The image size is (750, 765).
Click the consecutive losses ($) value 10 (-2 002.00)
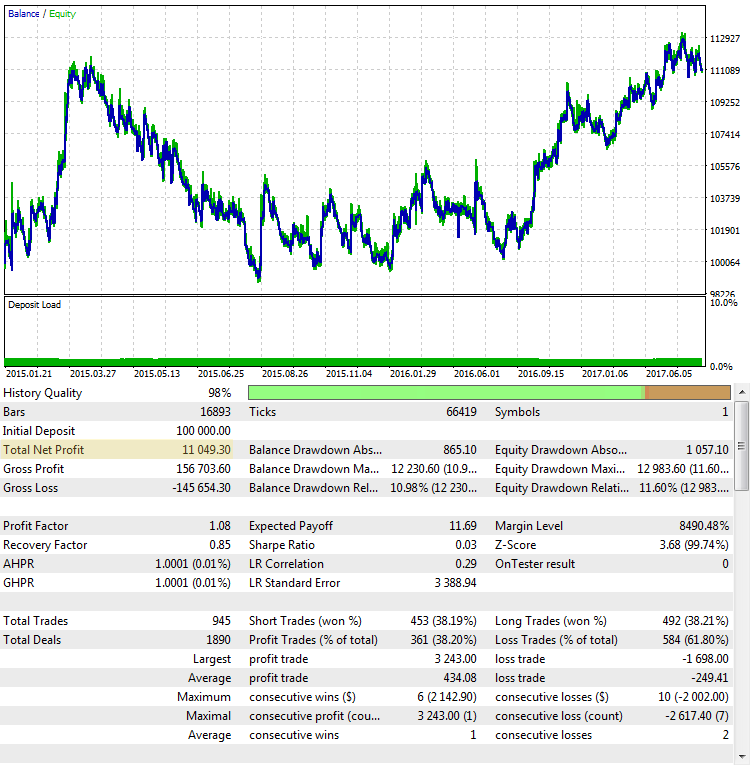[693, 697]
